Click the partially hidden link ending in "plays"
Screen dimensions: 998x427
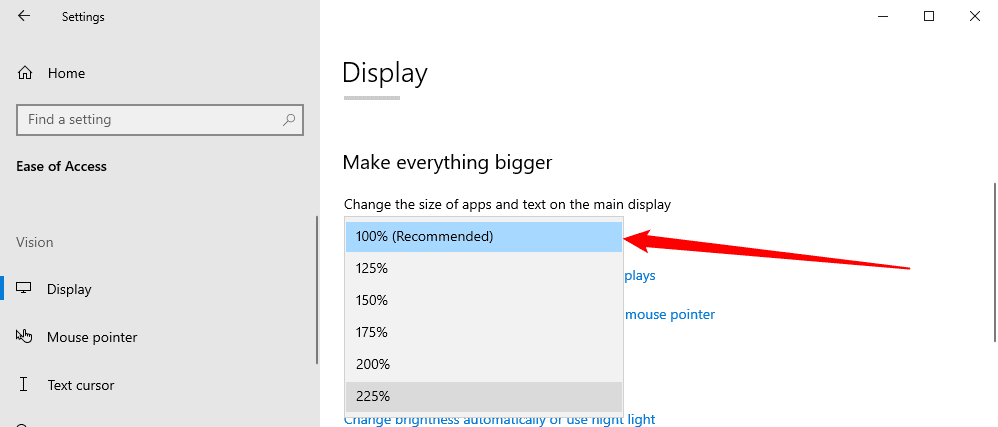(640, 275)
